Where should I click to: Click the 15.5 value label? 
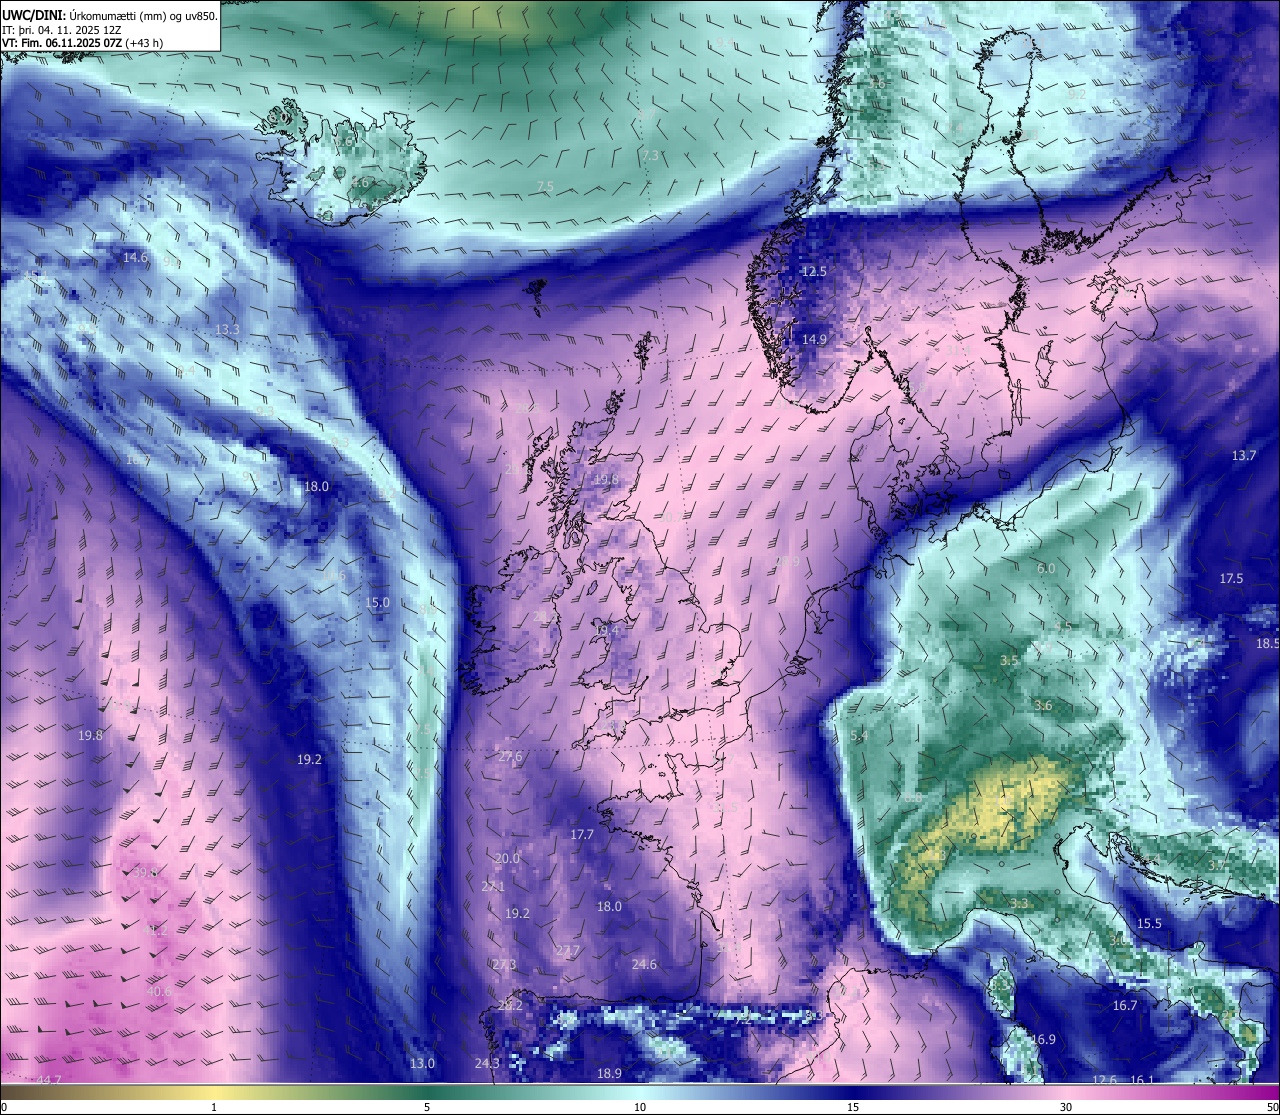[1149, 924]
